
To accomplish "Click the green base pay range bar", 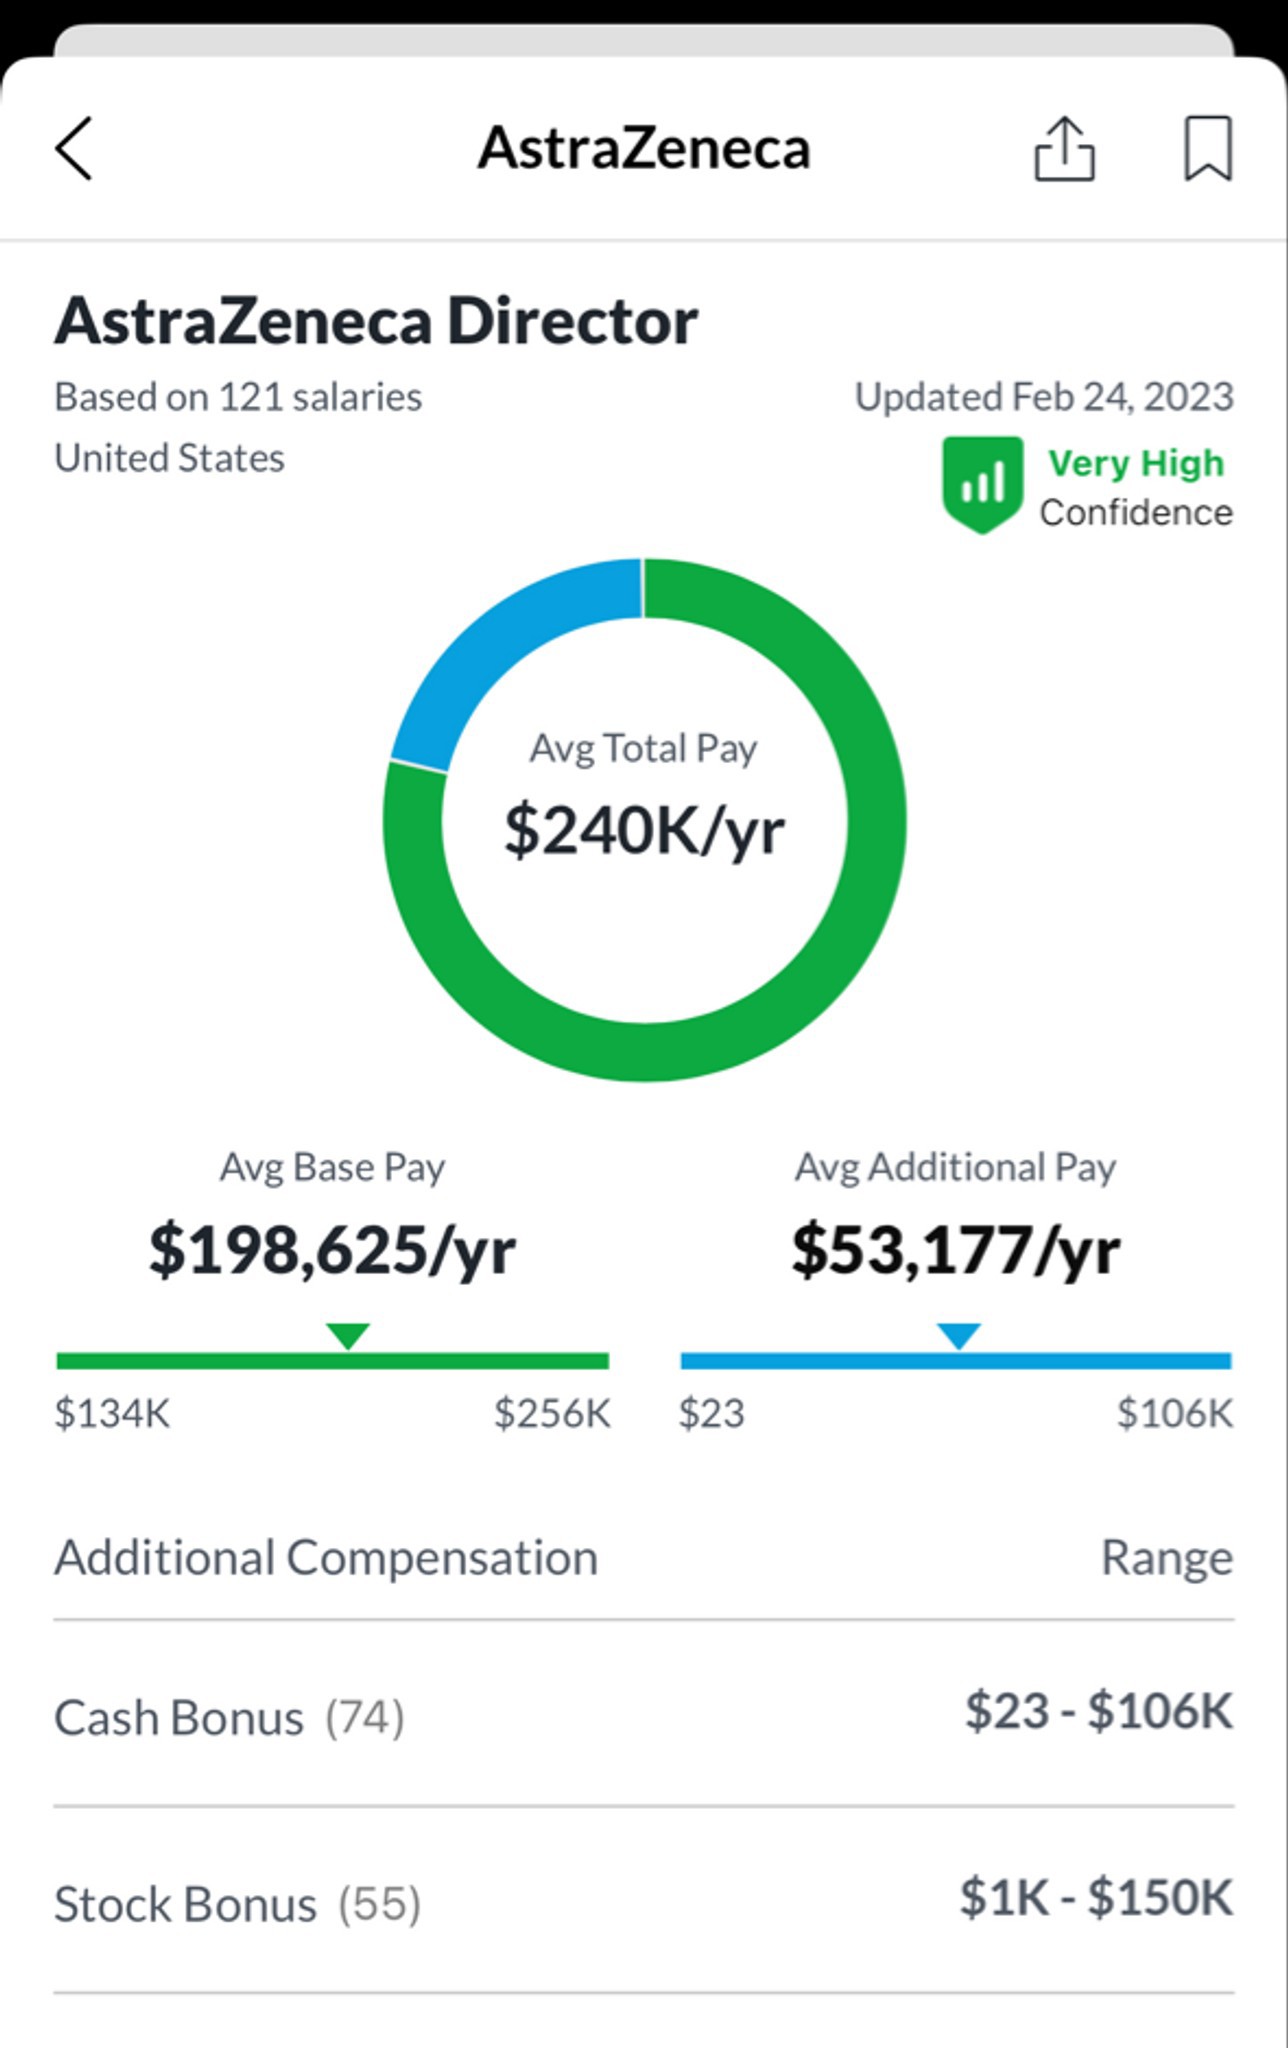I will (x=332, y=1361).
